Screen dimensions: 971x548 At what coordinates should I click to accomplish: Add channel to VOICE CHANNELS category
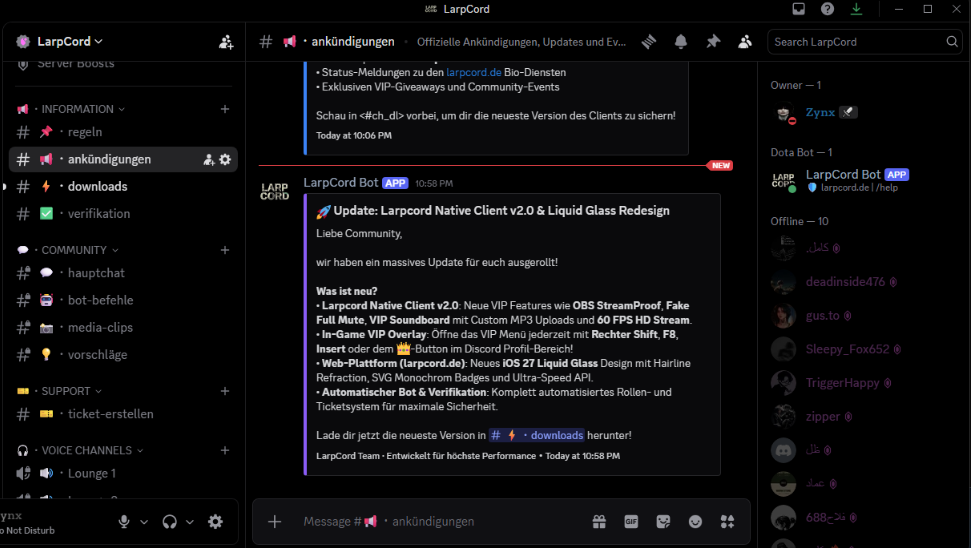coord(225,450)
